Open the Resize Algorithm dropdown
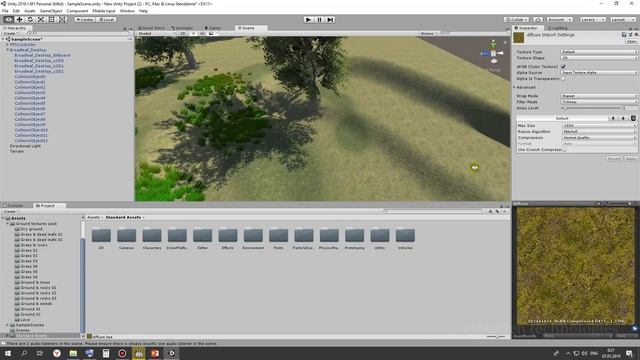This screenshot has width=640, height=360. pyautogui.click(x=599, y=131)
